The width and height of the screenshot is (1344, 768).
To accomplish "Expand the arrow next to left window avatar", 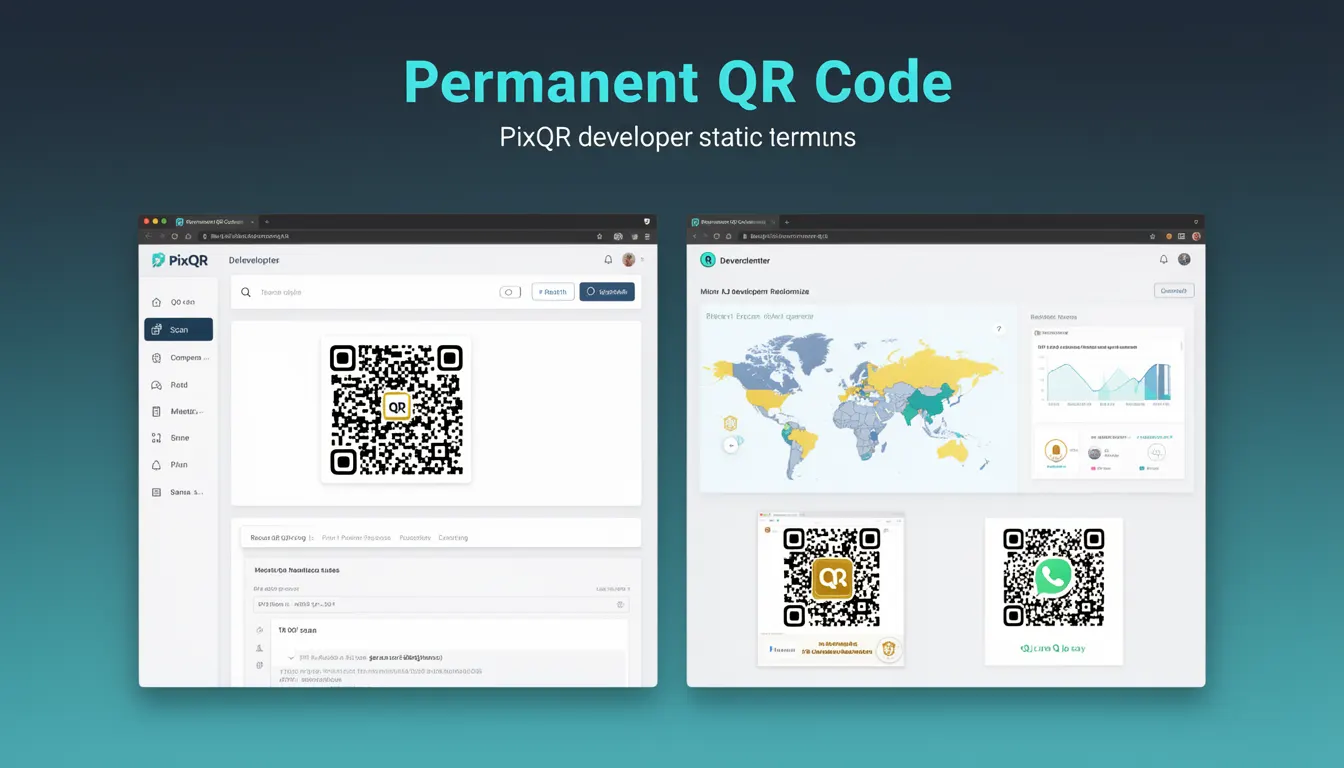I will 642,260.
